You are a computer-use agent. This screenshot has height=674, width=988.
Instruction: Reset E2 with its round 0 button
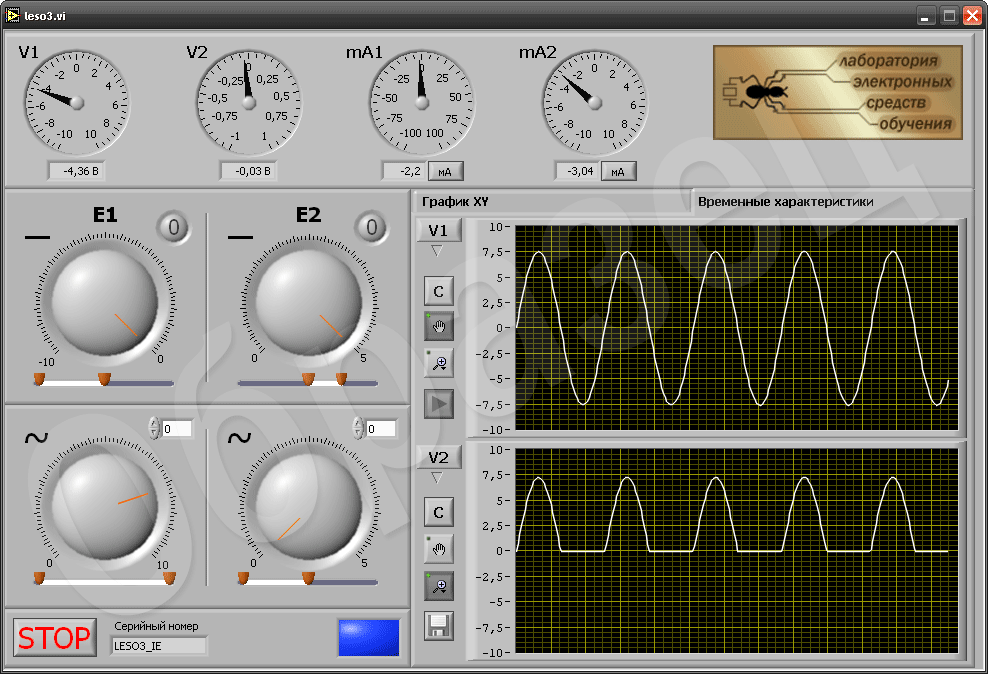coord(371,227)
